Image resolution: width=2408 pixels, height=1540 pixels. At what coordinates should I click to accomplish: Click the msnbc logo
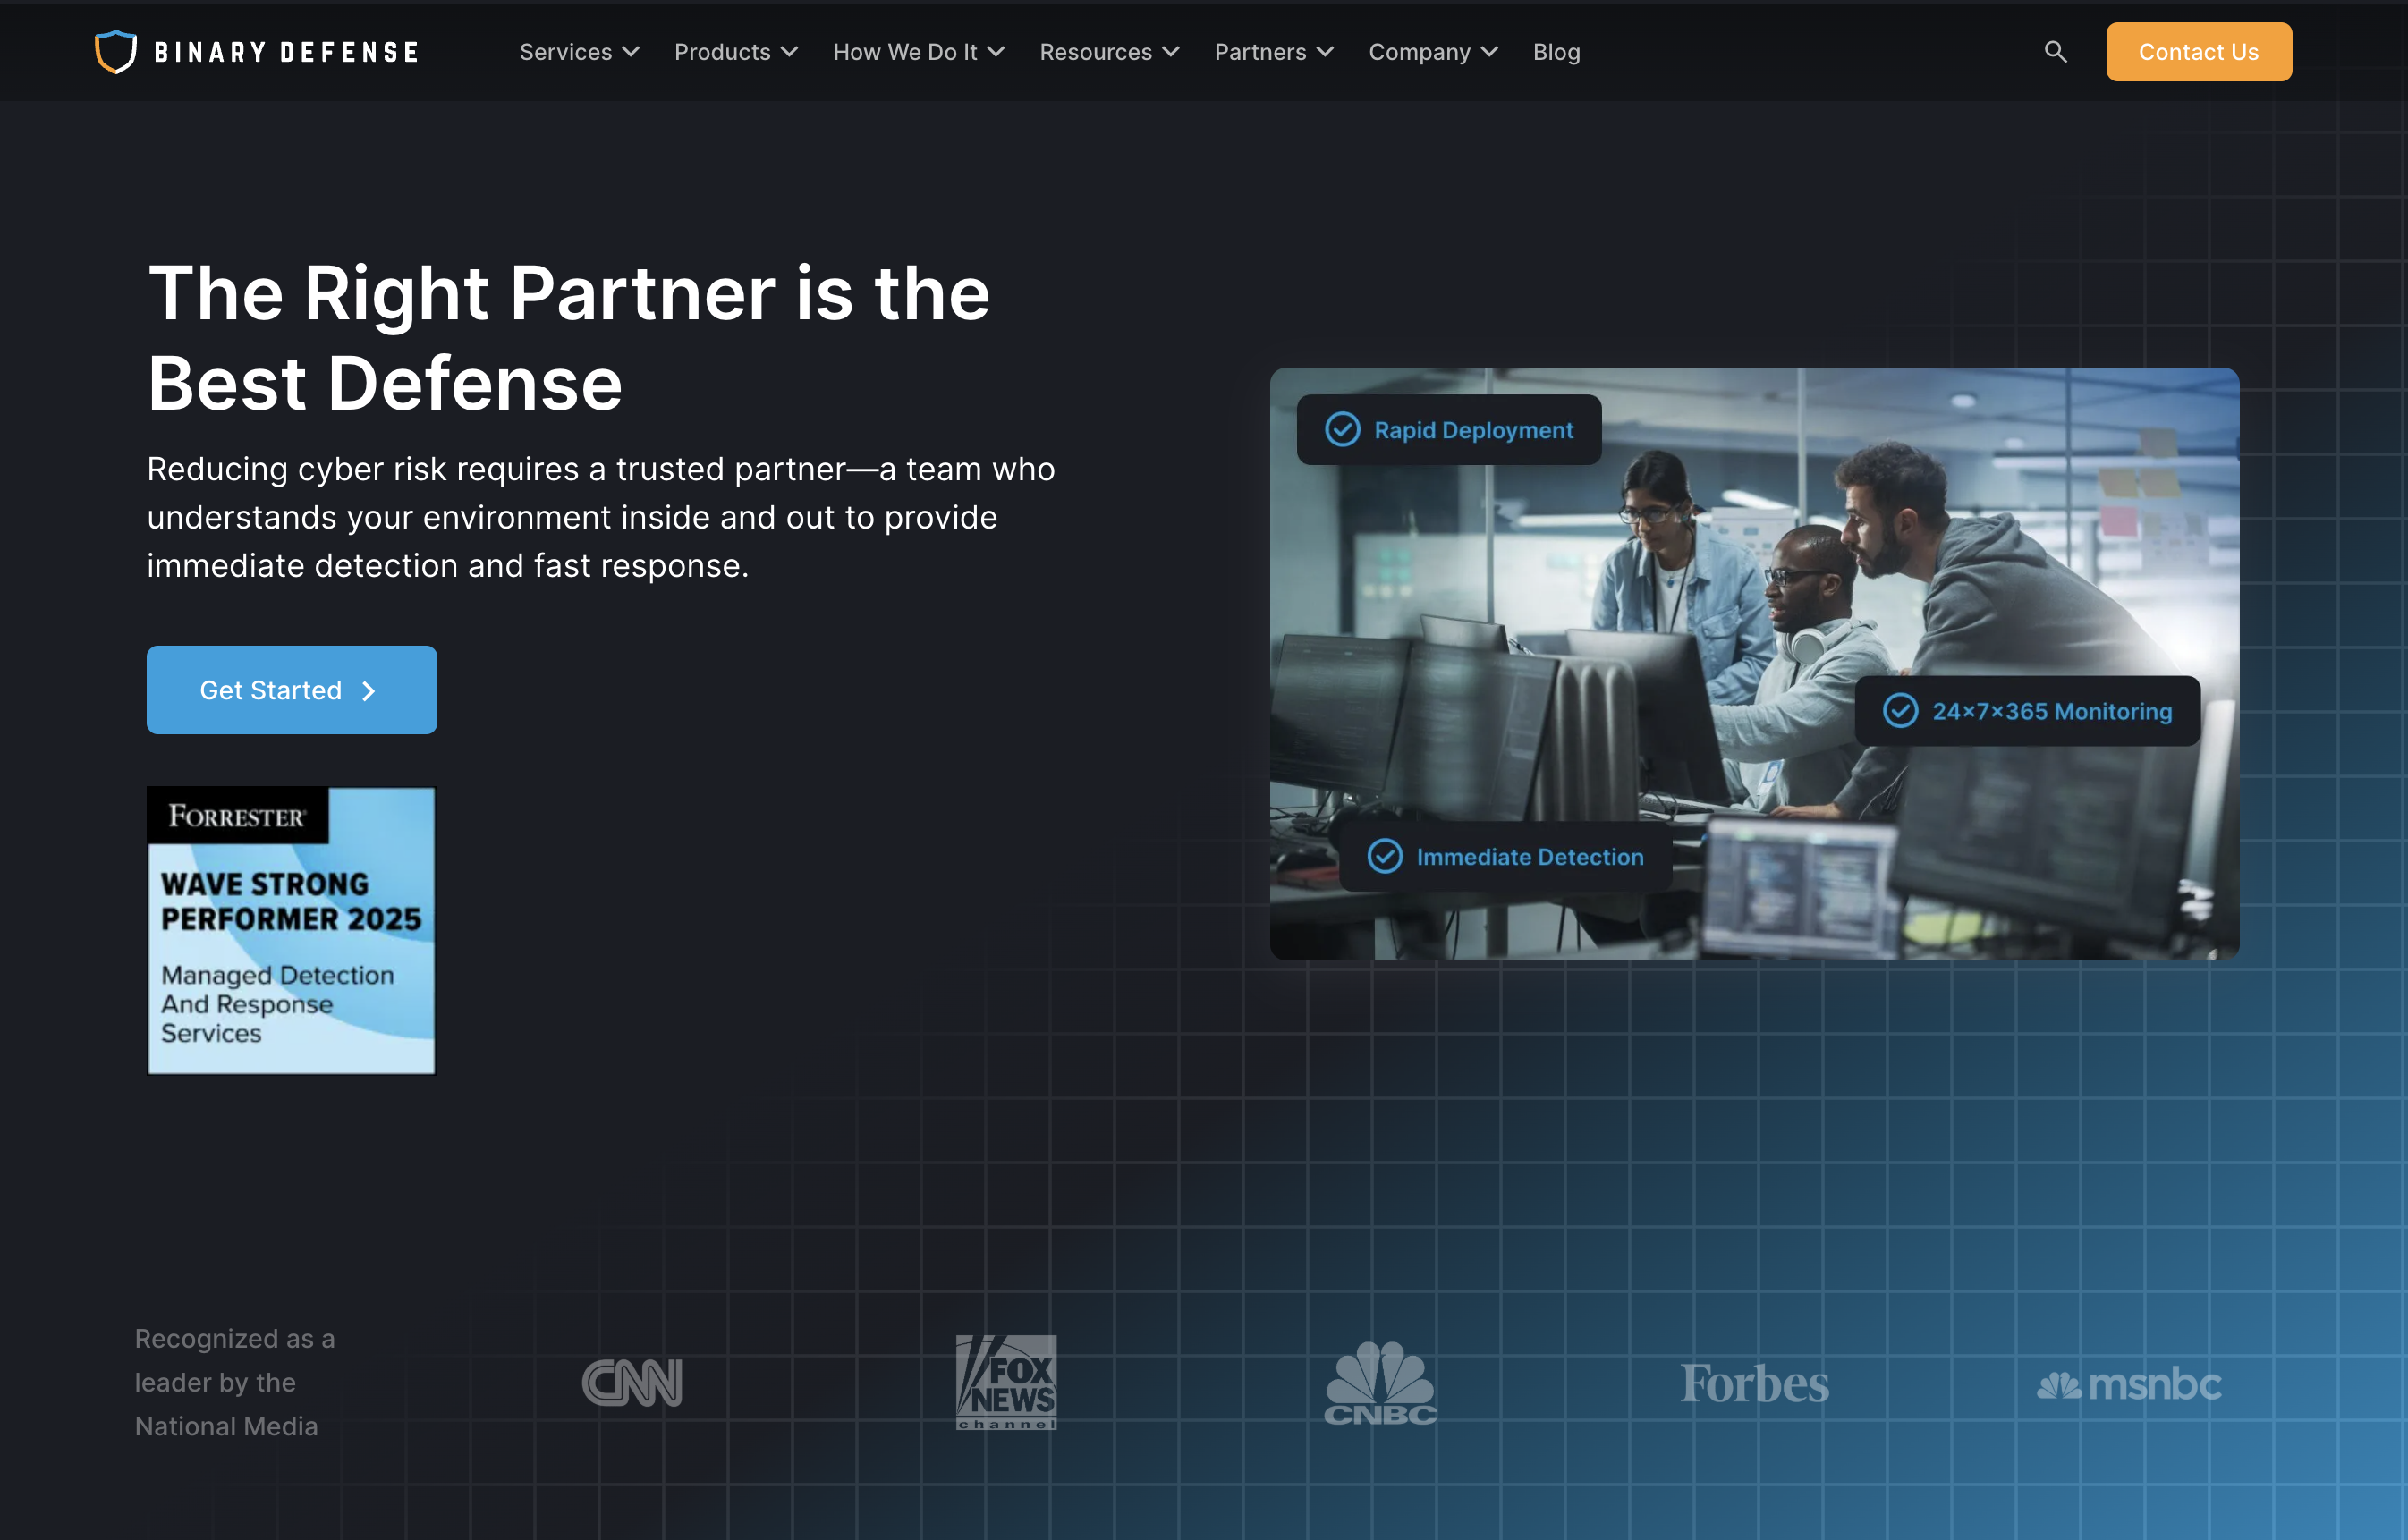[x=2129, y=1384]
